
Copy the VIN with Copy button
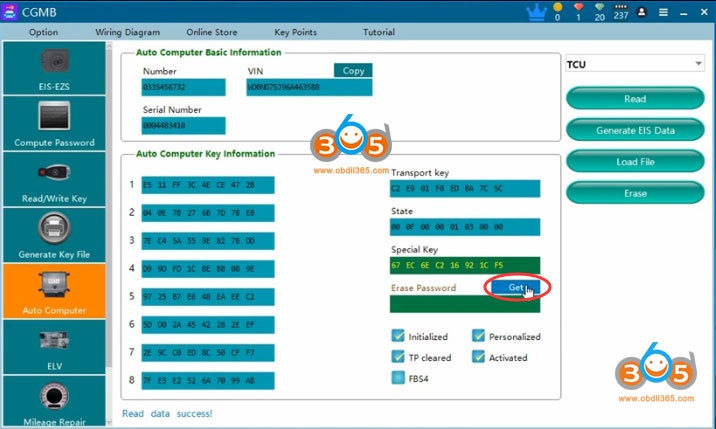click(x=353, y=70)
